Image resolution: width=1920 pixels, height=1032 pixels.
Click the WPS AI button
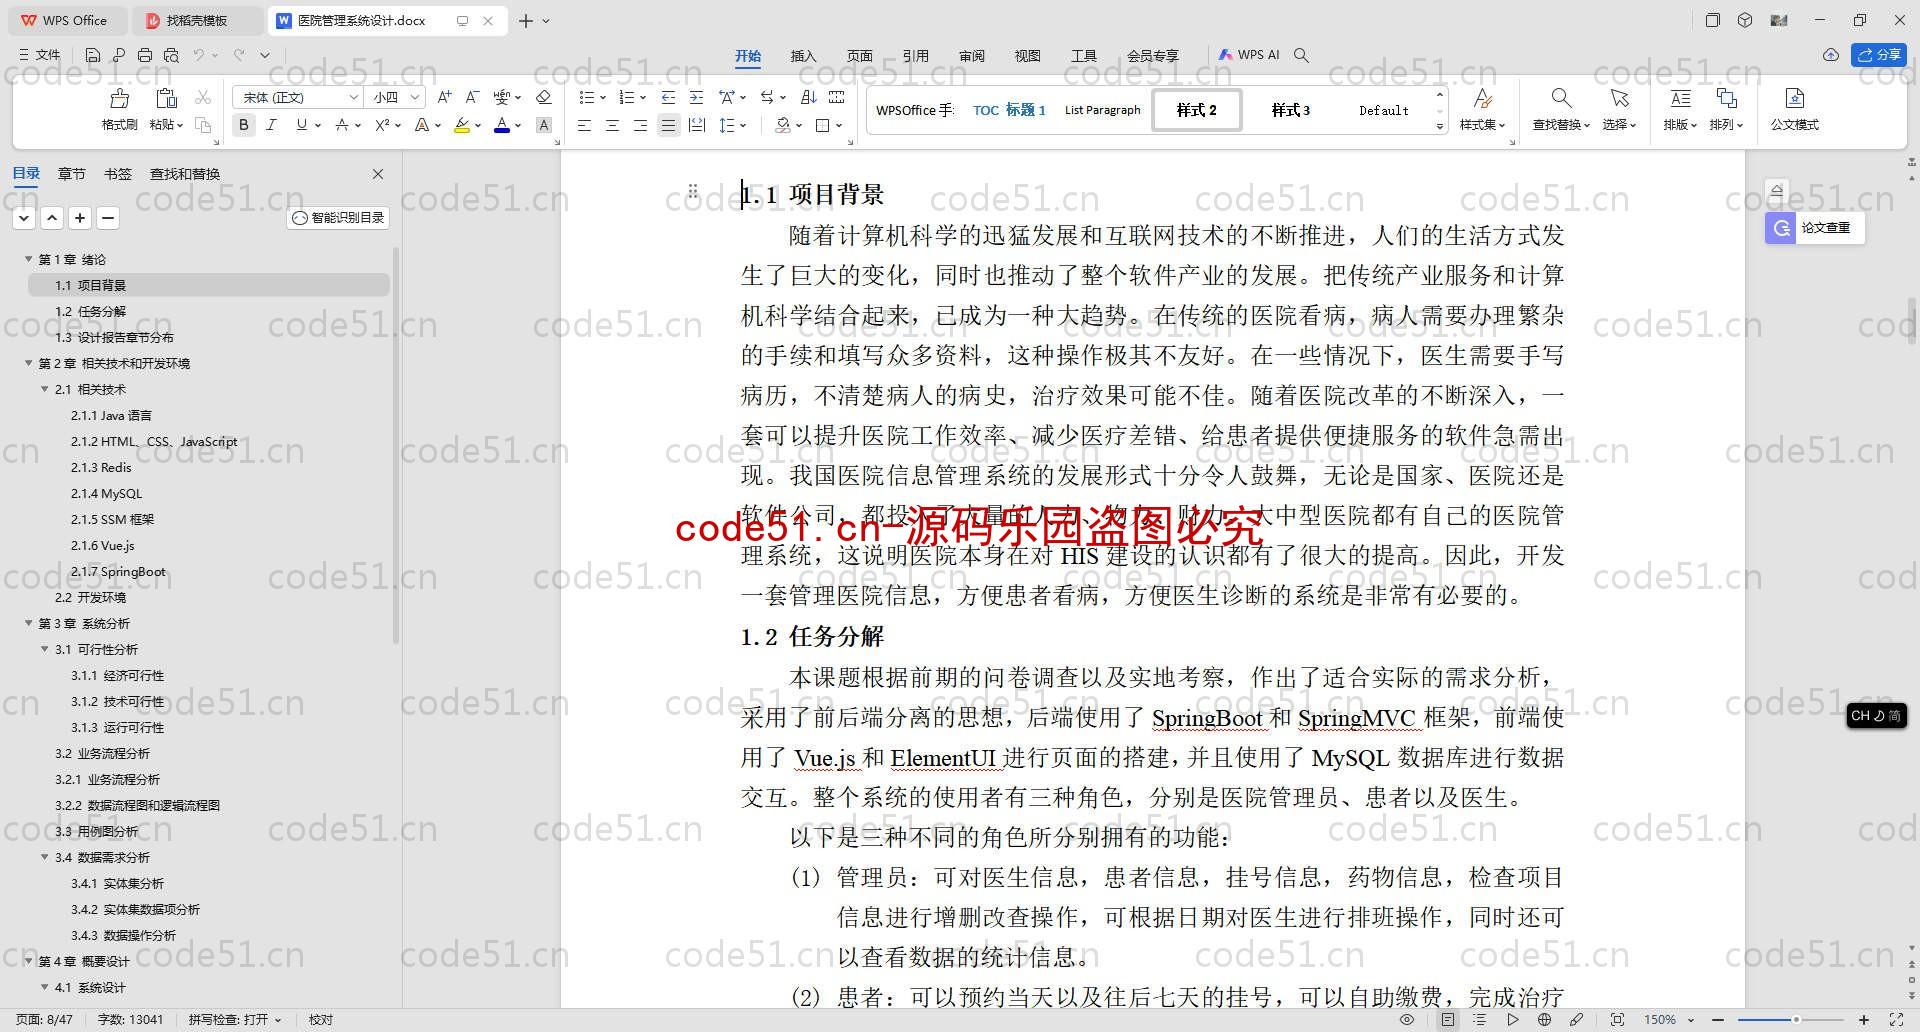[x=1249, y=55]
